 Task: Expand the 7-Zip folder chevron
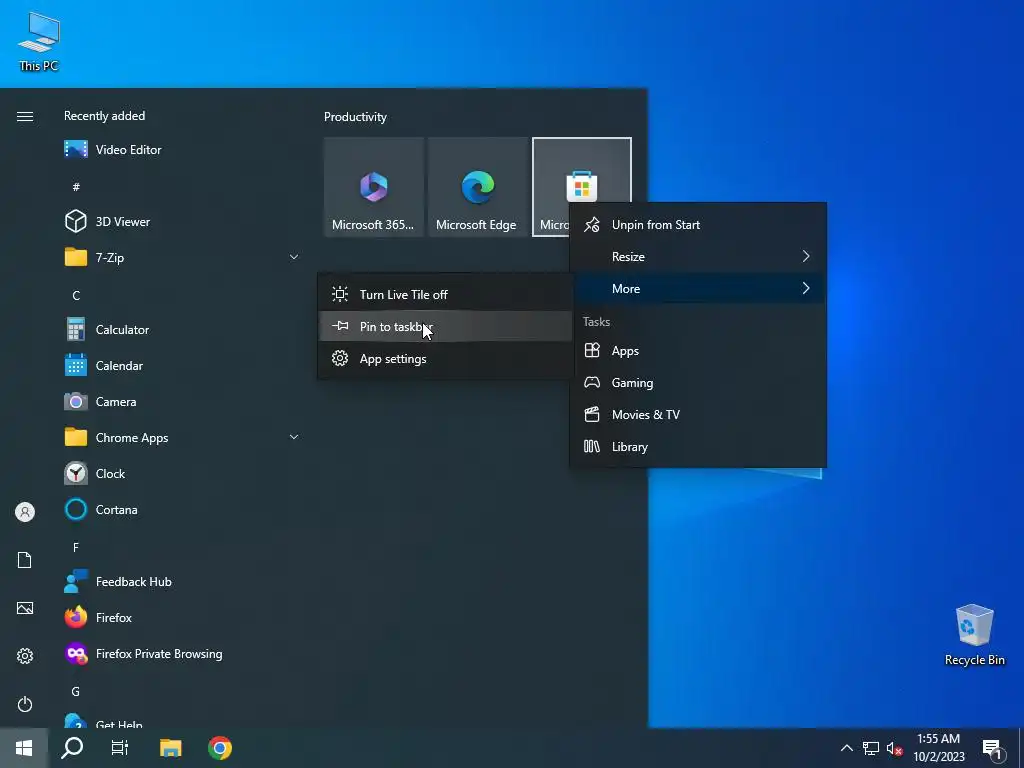(x=294, y=257)
